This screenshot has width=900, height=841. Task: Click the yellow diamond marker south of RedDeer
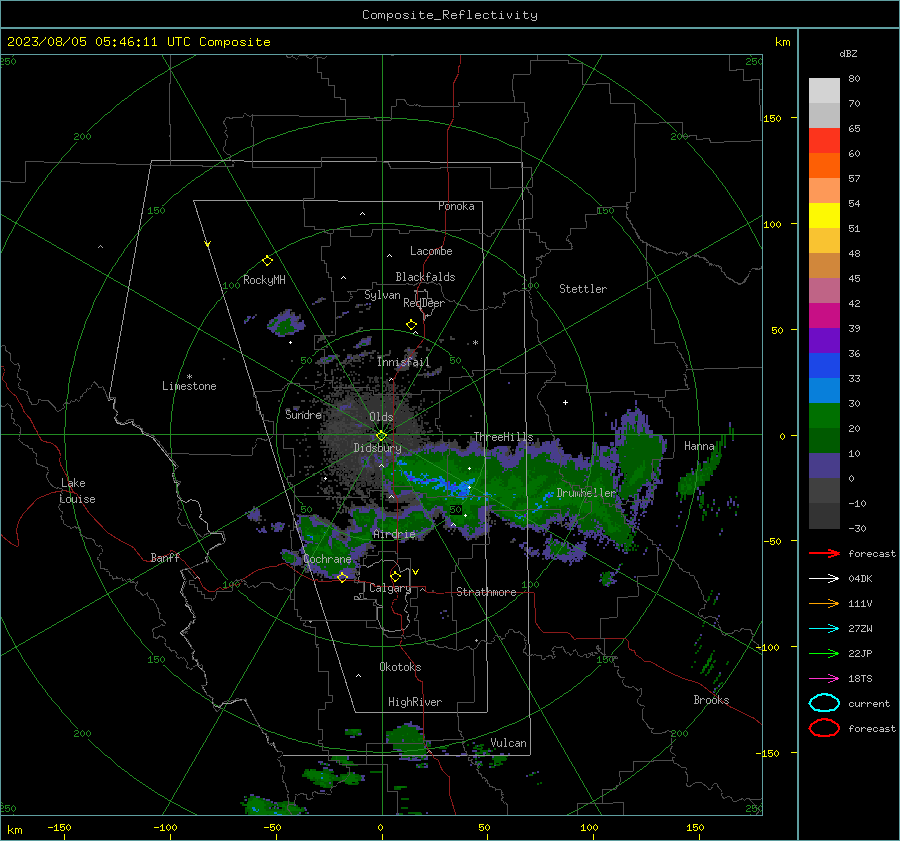(x=411, y=325)
